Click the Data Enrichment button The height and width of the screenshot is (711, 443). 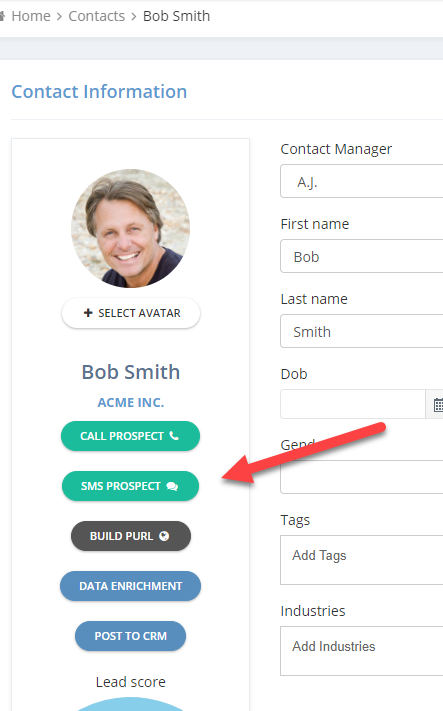[131, 586]
